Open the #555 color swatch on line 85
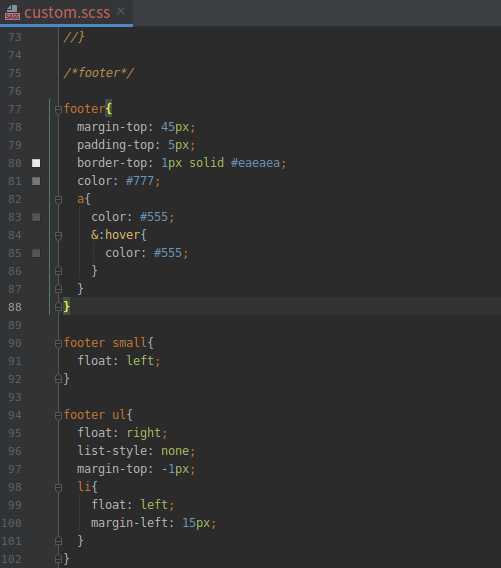This screenshot has height=568, width=501. click(36, 253)
